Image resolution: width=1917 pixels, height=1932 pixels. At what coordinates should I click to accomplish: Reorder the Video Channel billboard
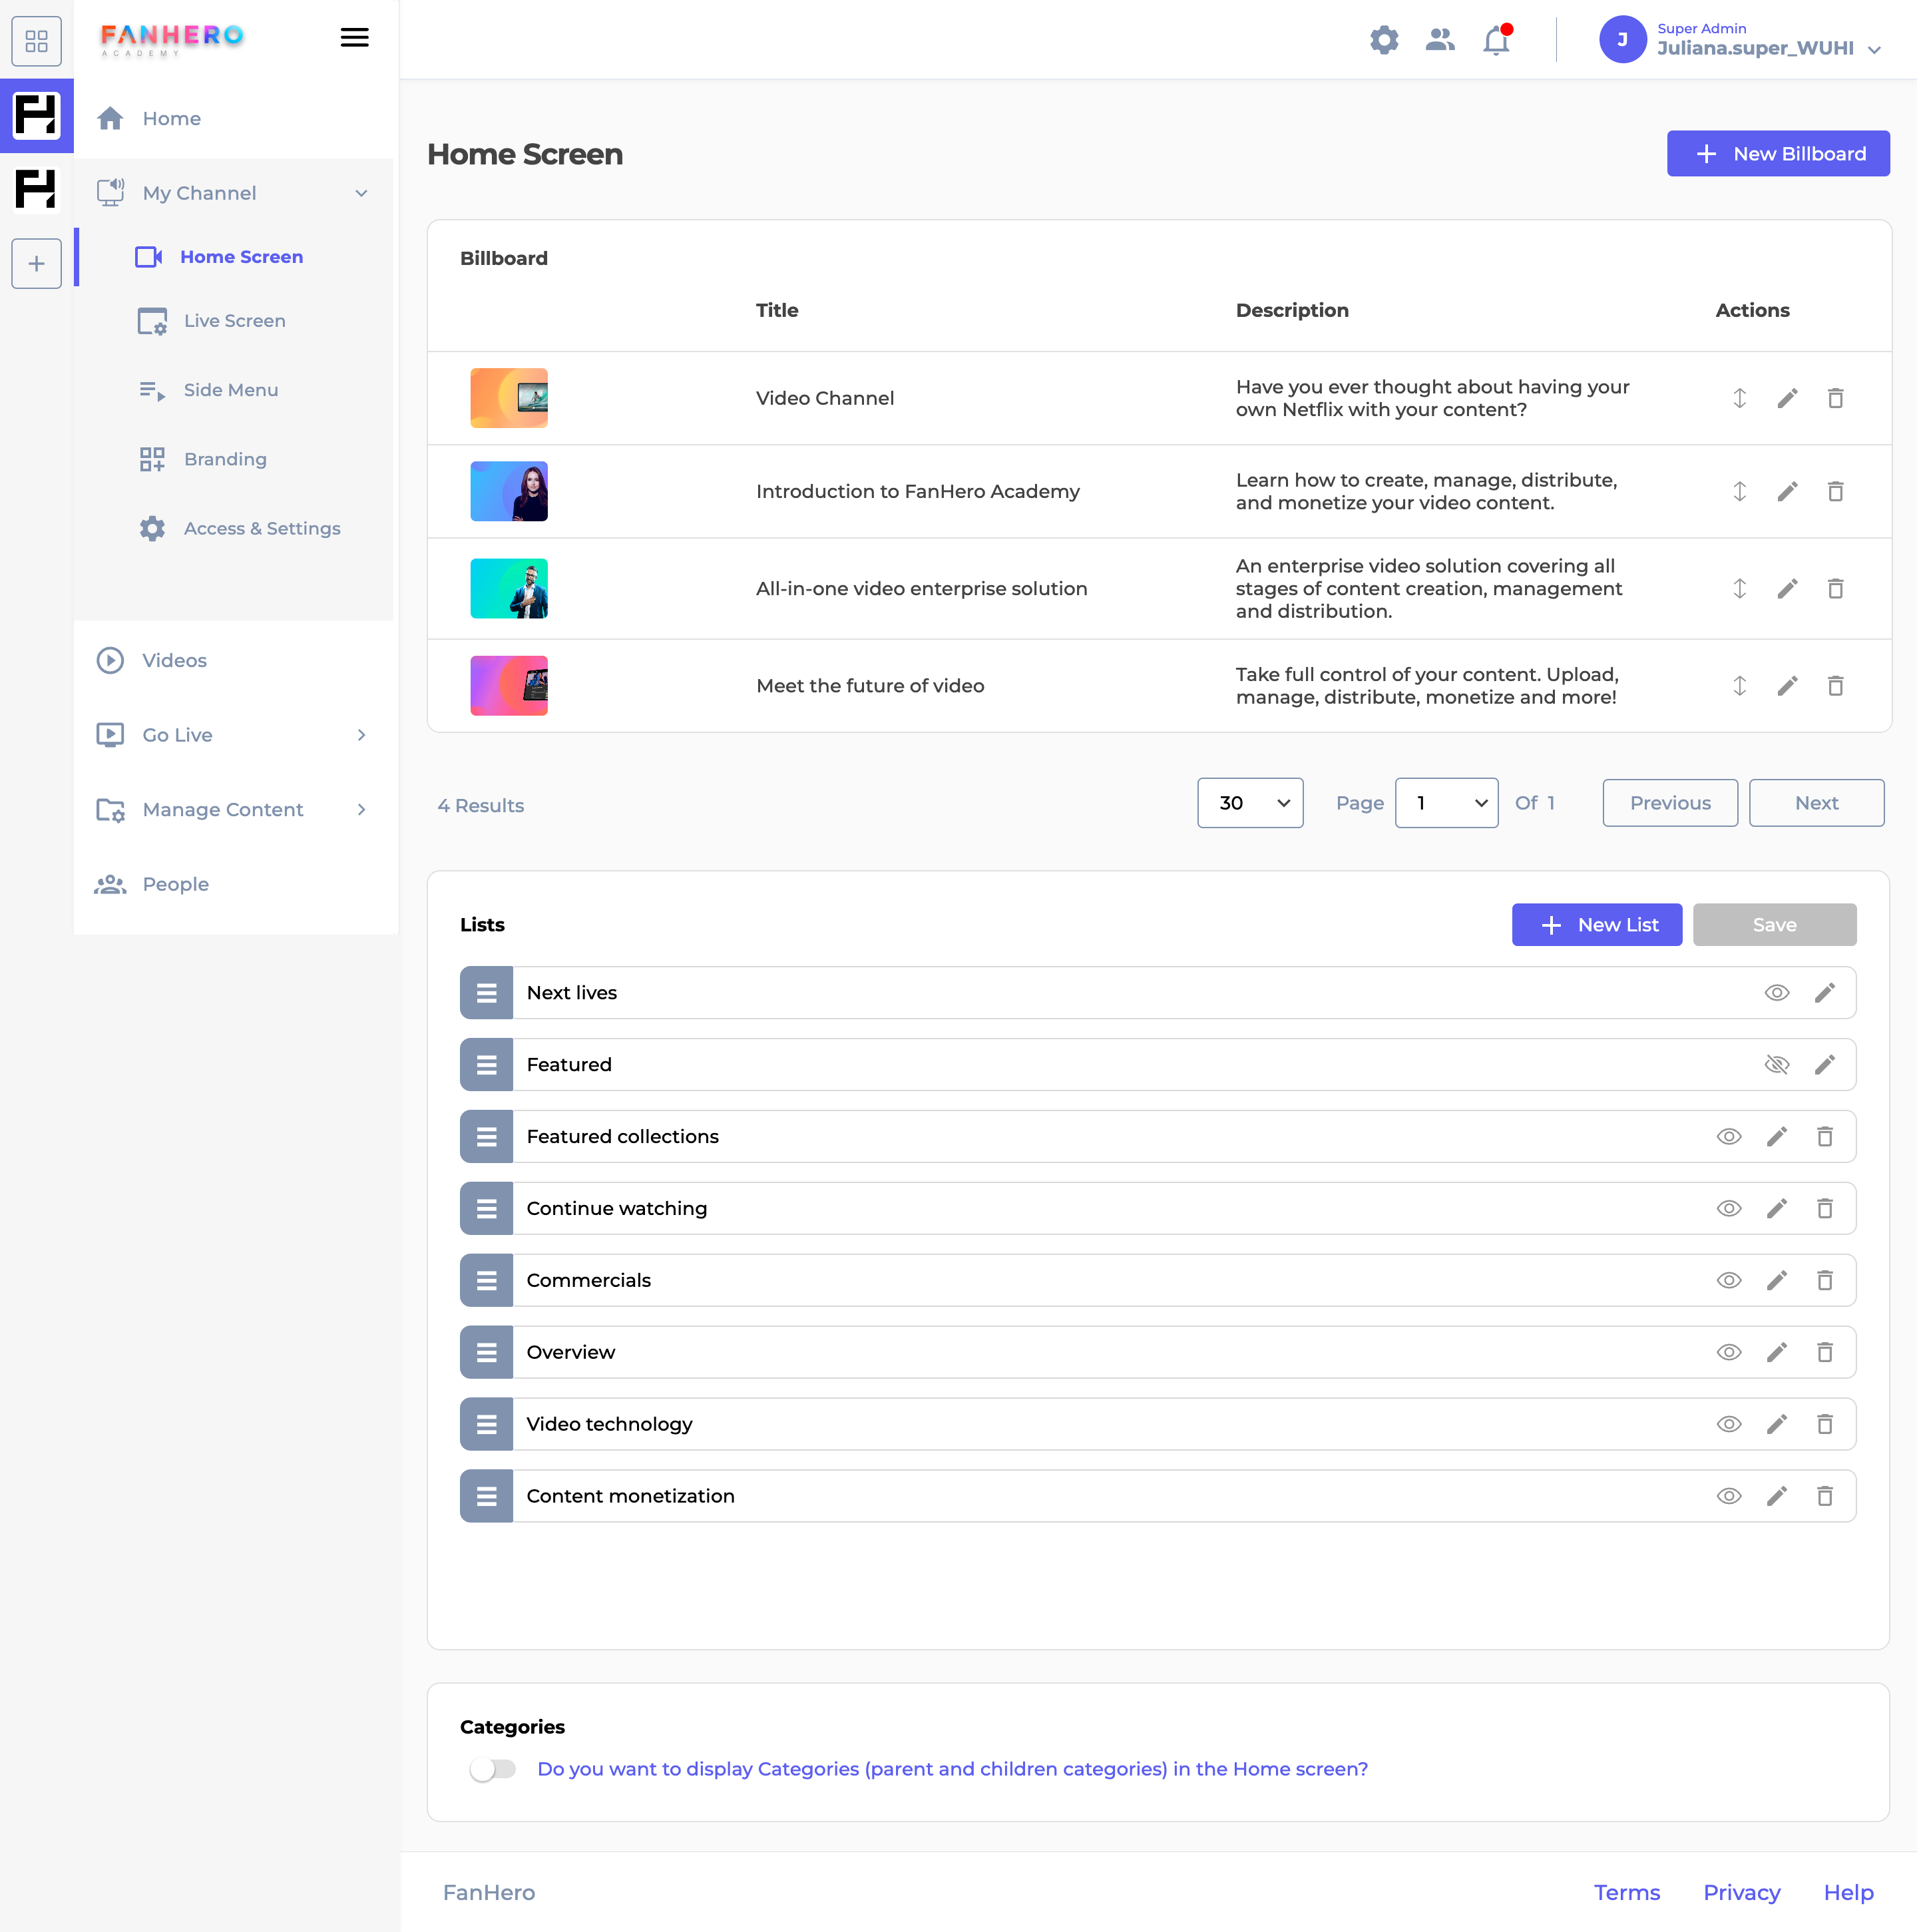click(1740, 398)
